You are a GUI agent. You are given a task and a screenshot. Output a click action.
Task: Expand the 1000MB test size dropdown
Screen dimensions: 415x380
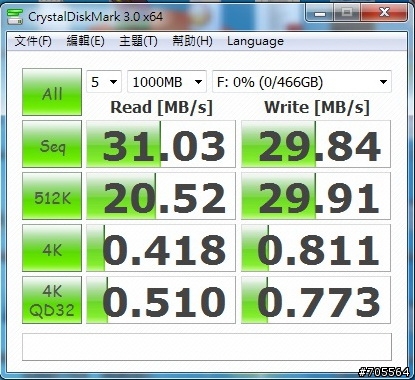[x=167, y=82]
